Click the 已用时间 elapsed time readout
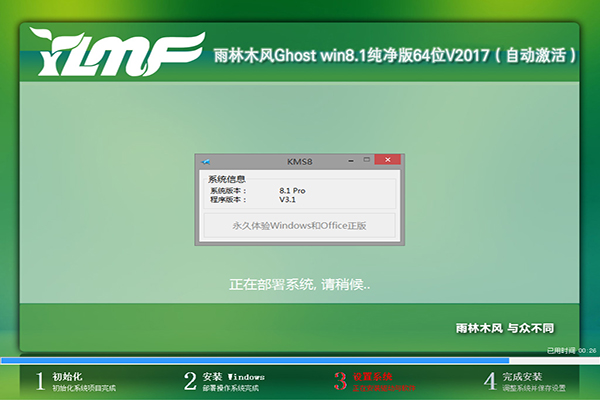 tap(571, 350)
